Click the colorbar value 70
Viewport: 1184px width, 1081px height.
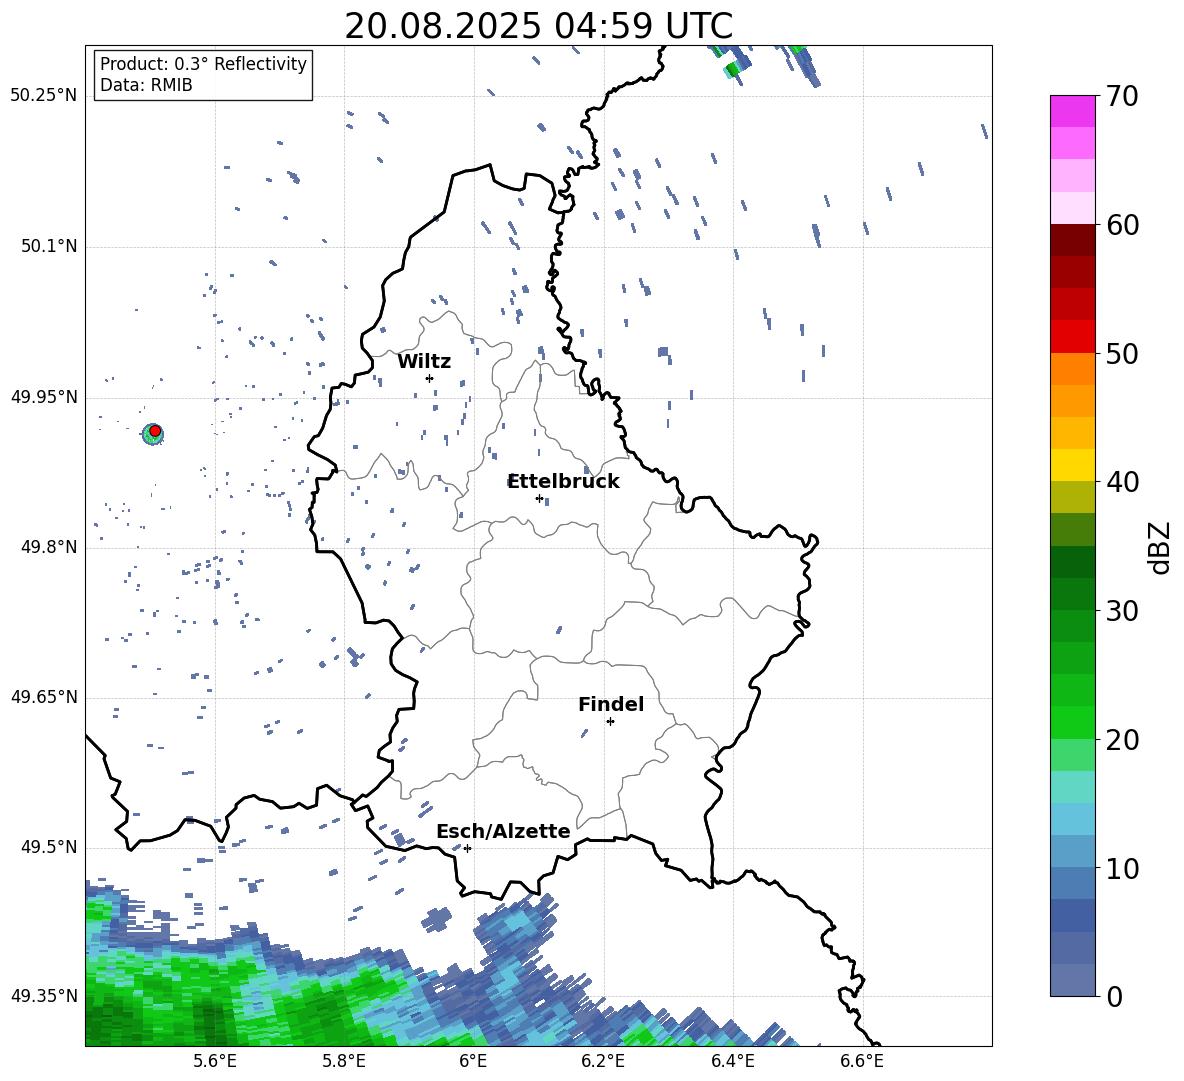pos(1122,97)
